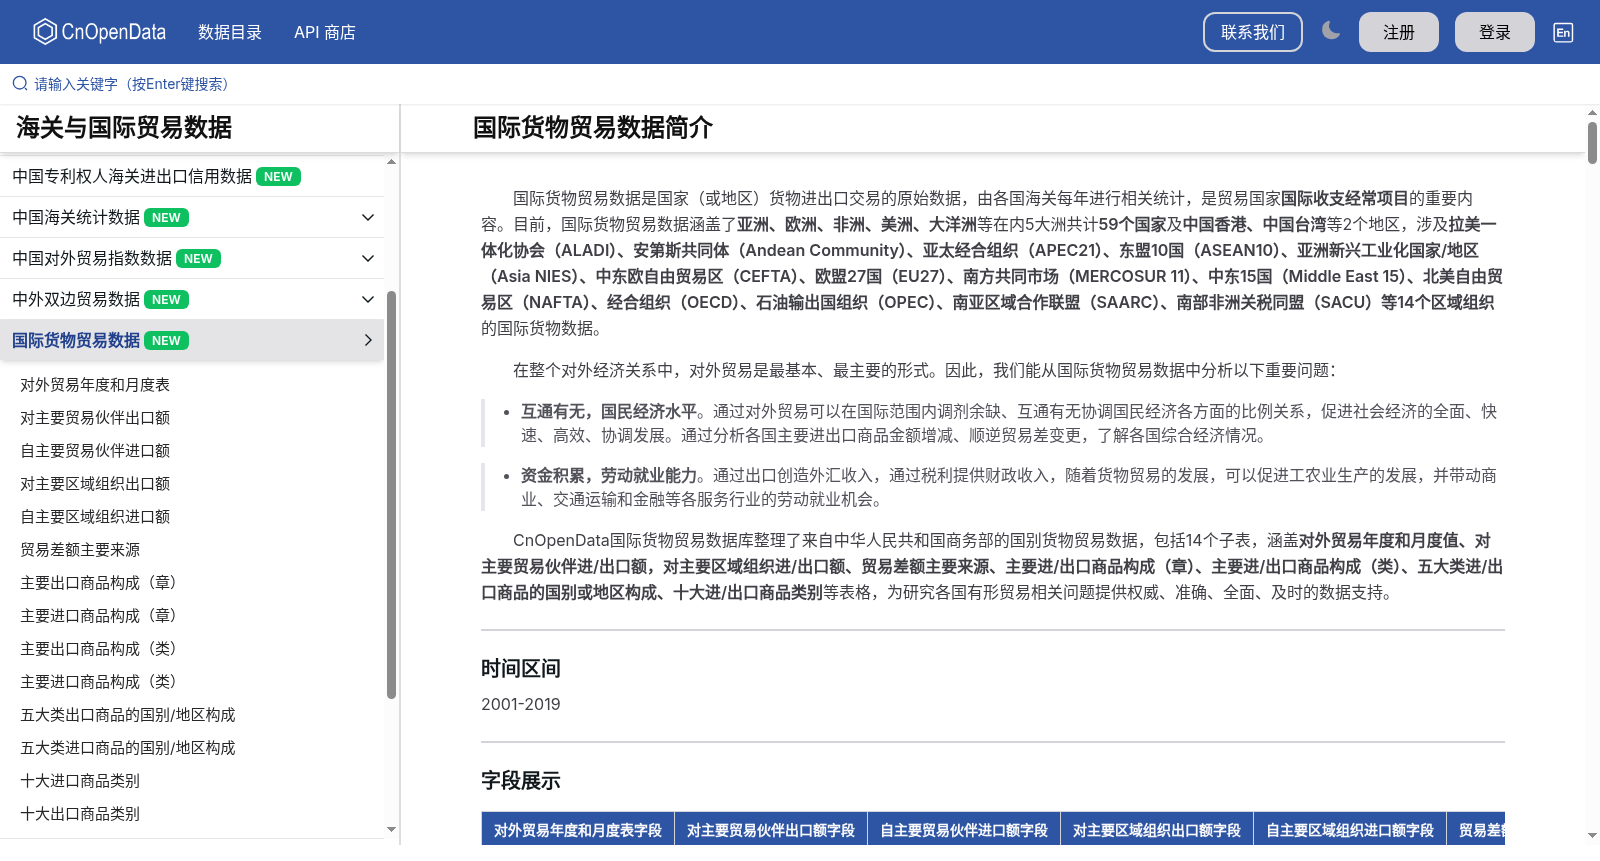Click the 2001-2019 time range text
This screenshot has height=861, width=1600.
(x=521, y=704)
